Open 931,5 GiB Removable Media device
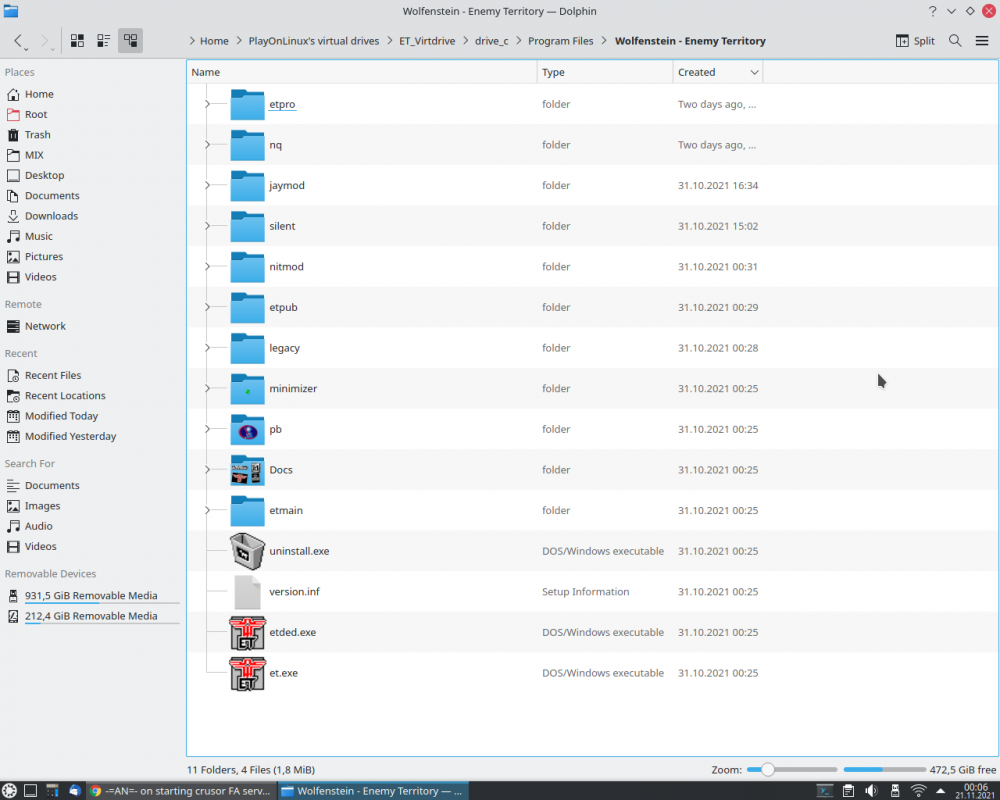This screenshot has height=800, width=1000. 92,596
